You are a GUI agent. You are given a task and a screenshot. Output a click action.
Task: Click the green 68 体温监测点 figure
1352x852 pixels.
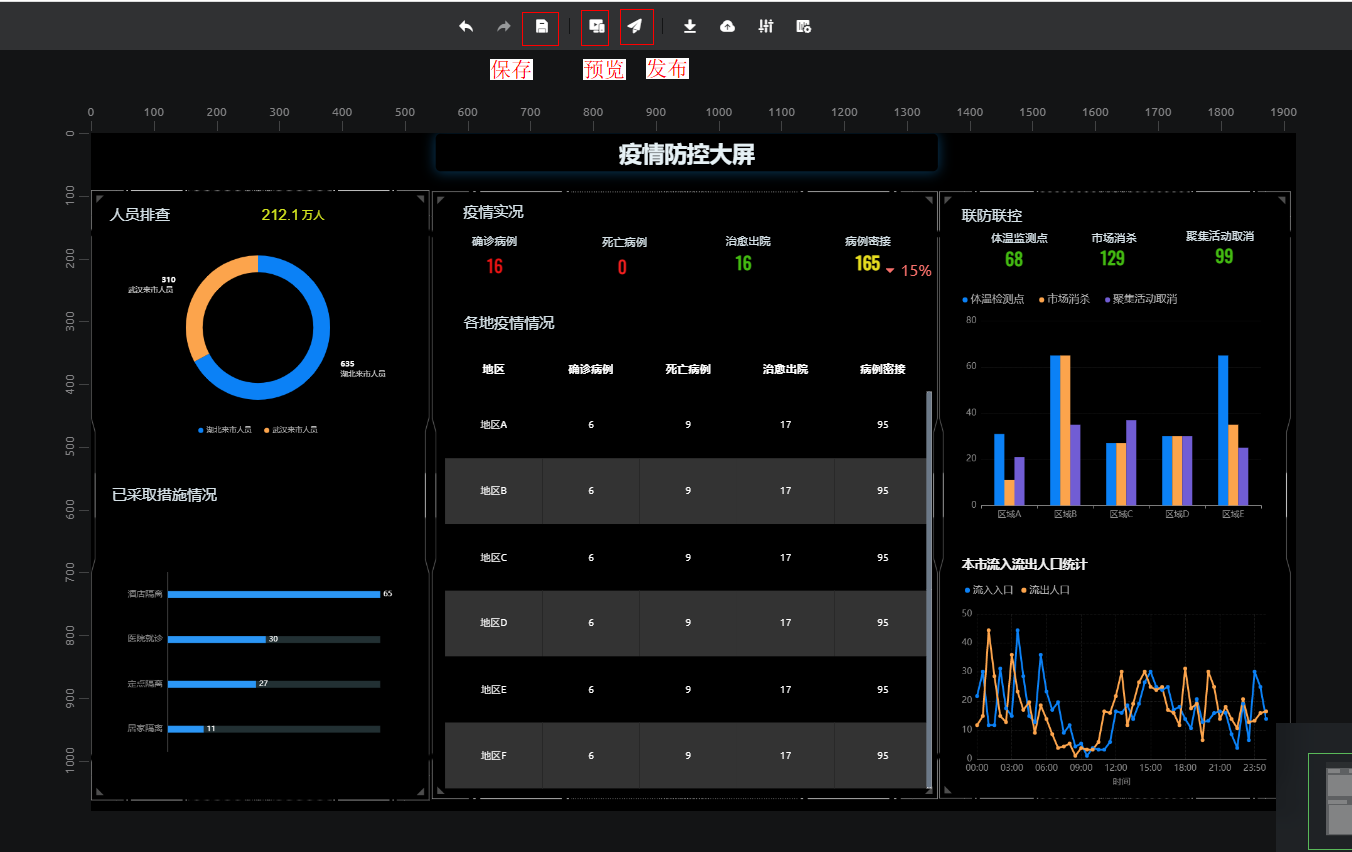[1014, 259]
